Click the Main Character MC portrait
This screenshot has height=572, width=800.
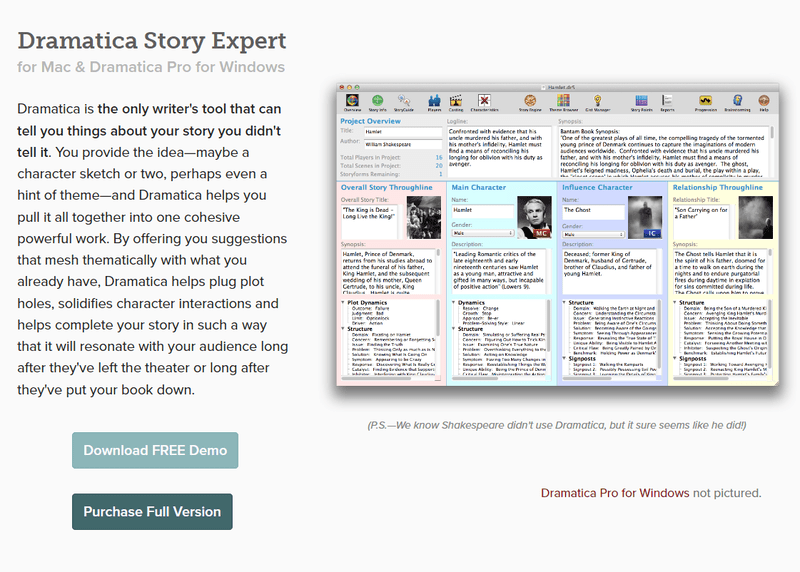(534, 218)
